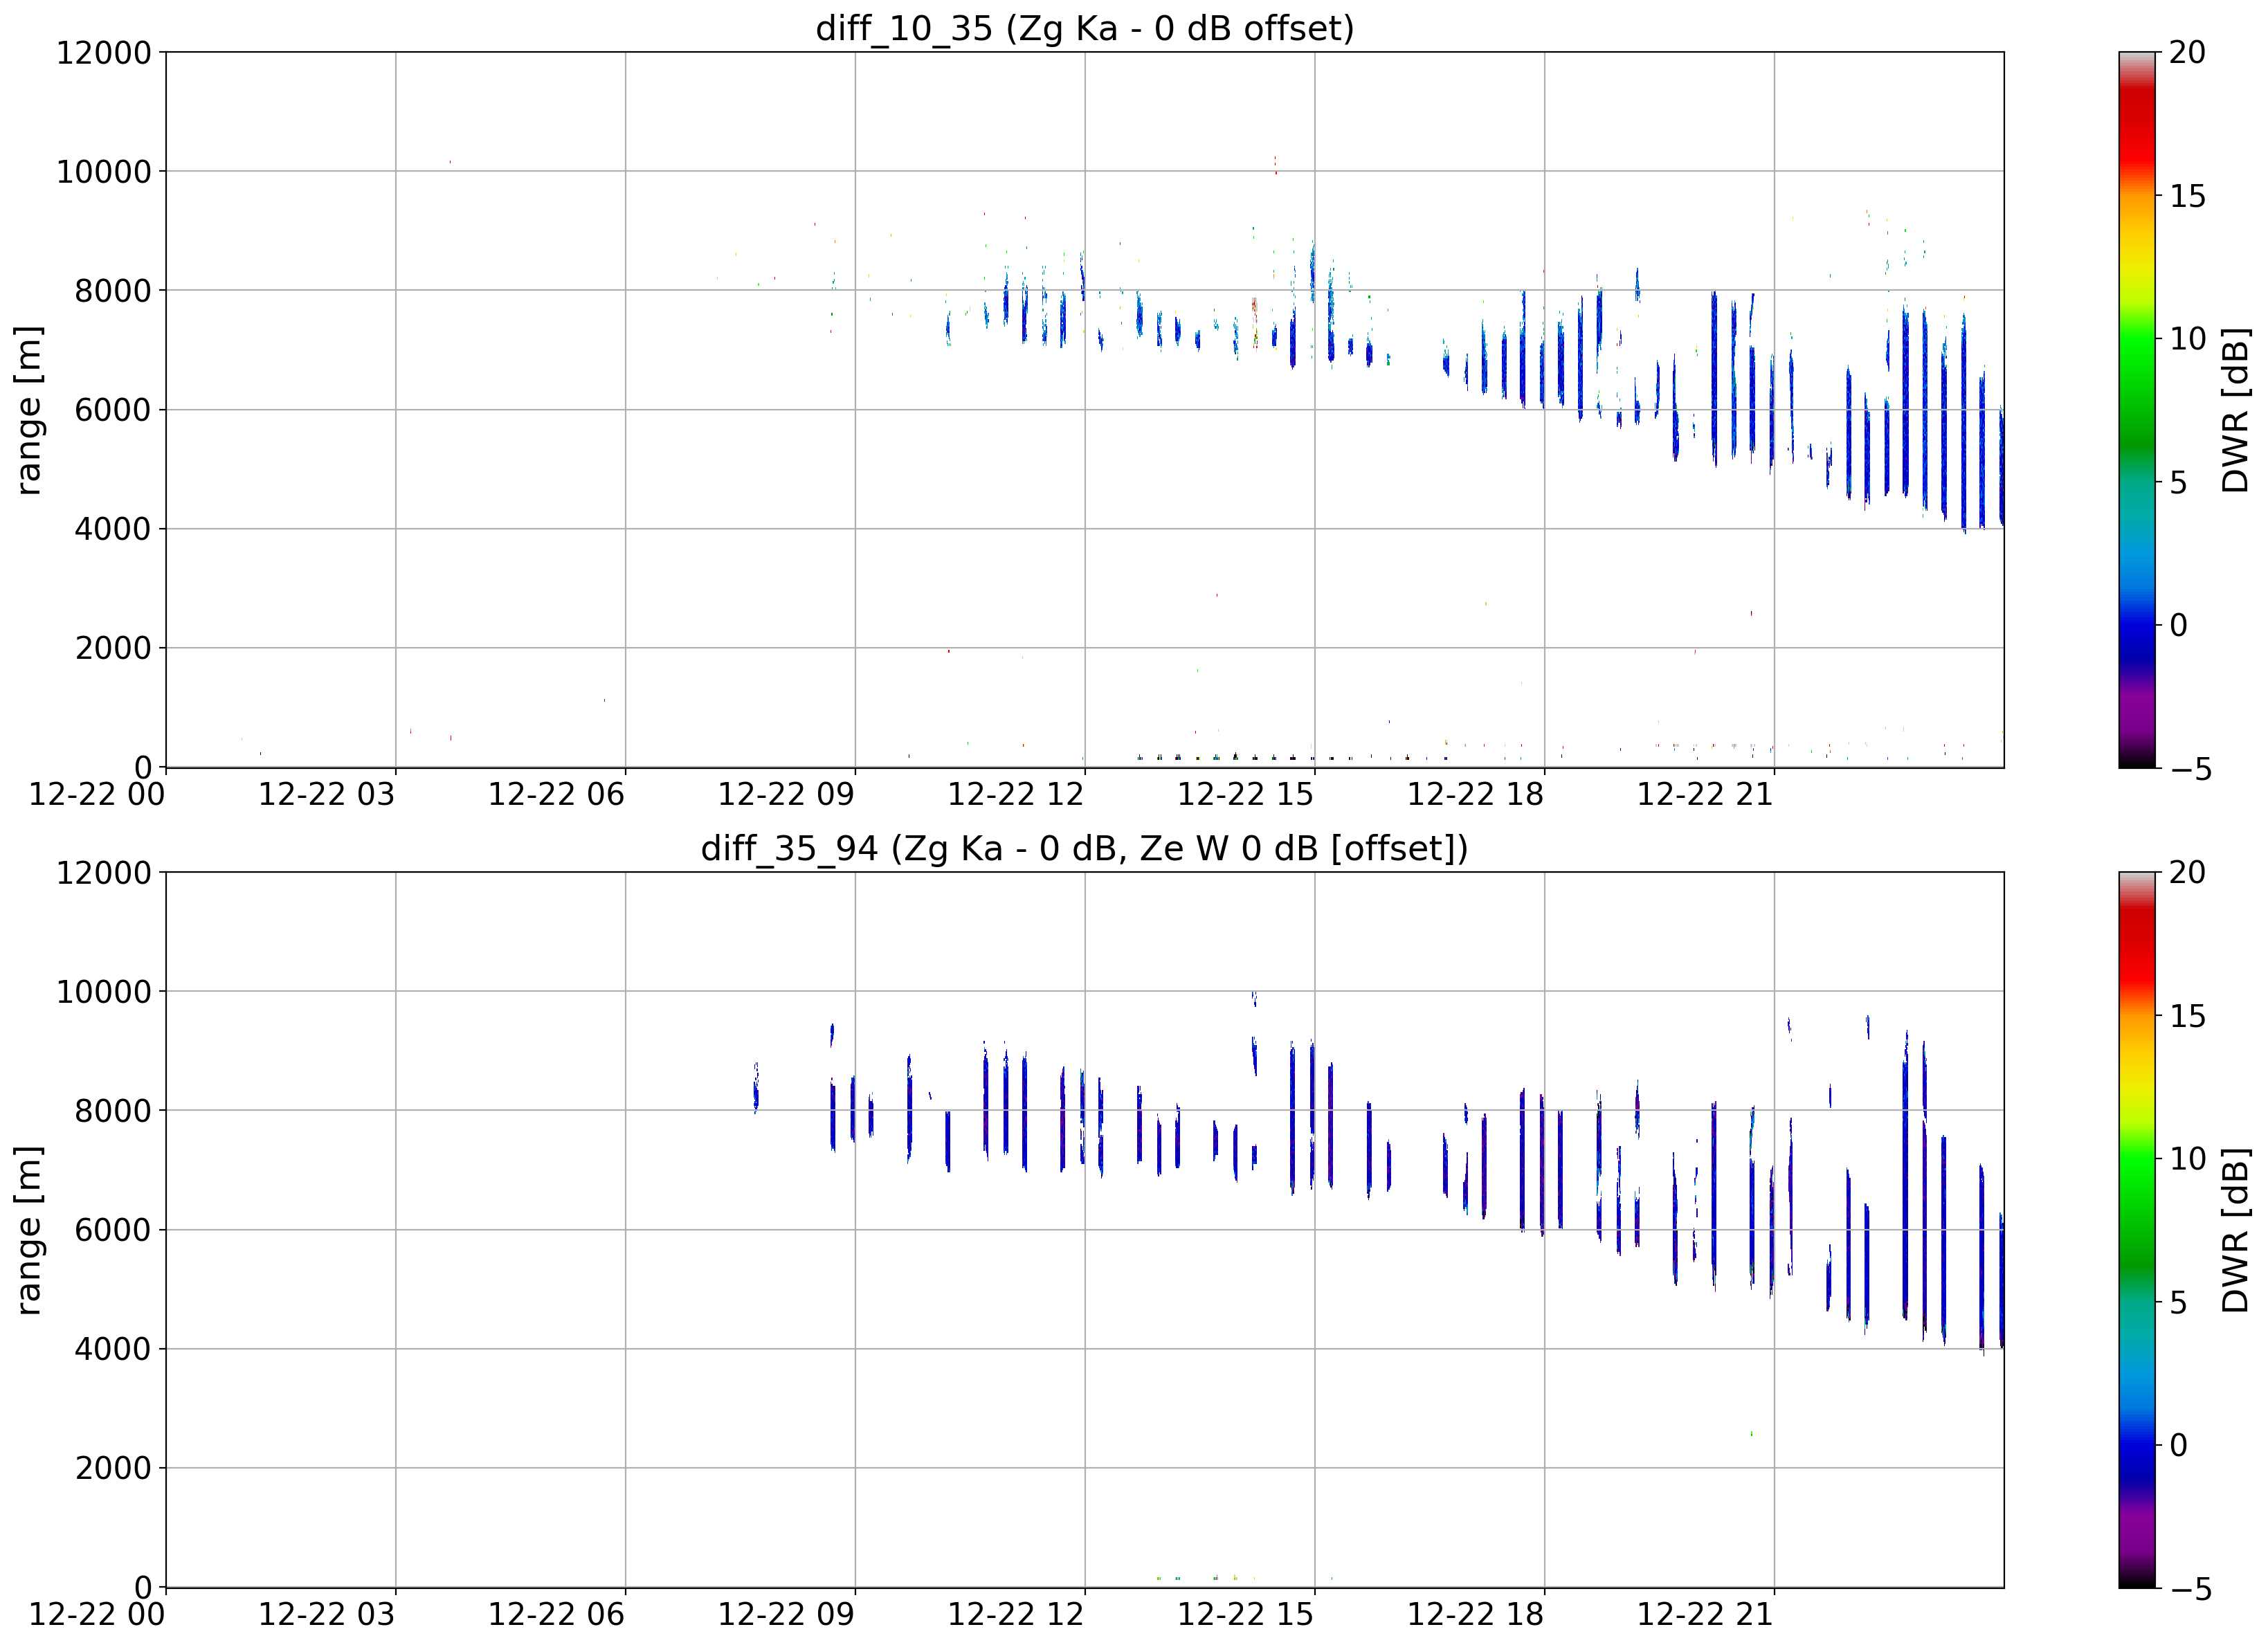Select 'range [m]' label of diff_35_94 plot
Screen dimensions: 2268x1645
click(29, 1230)
